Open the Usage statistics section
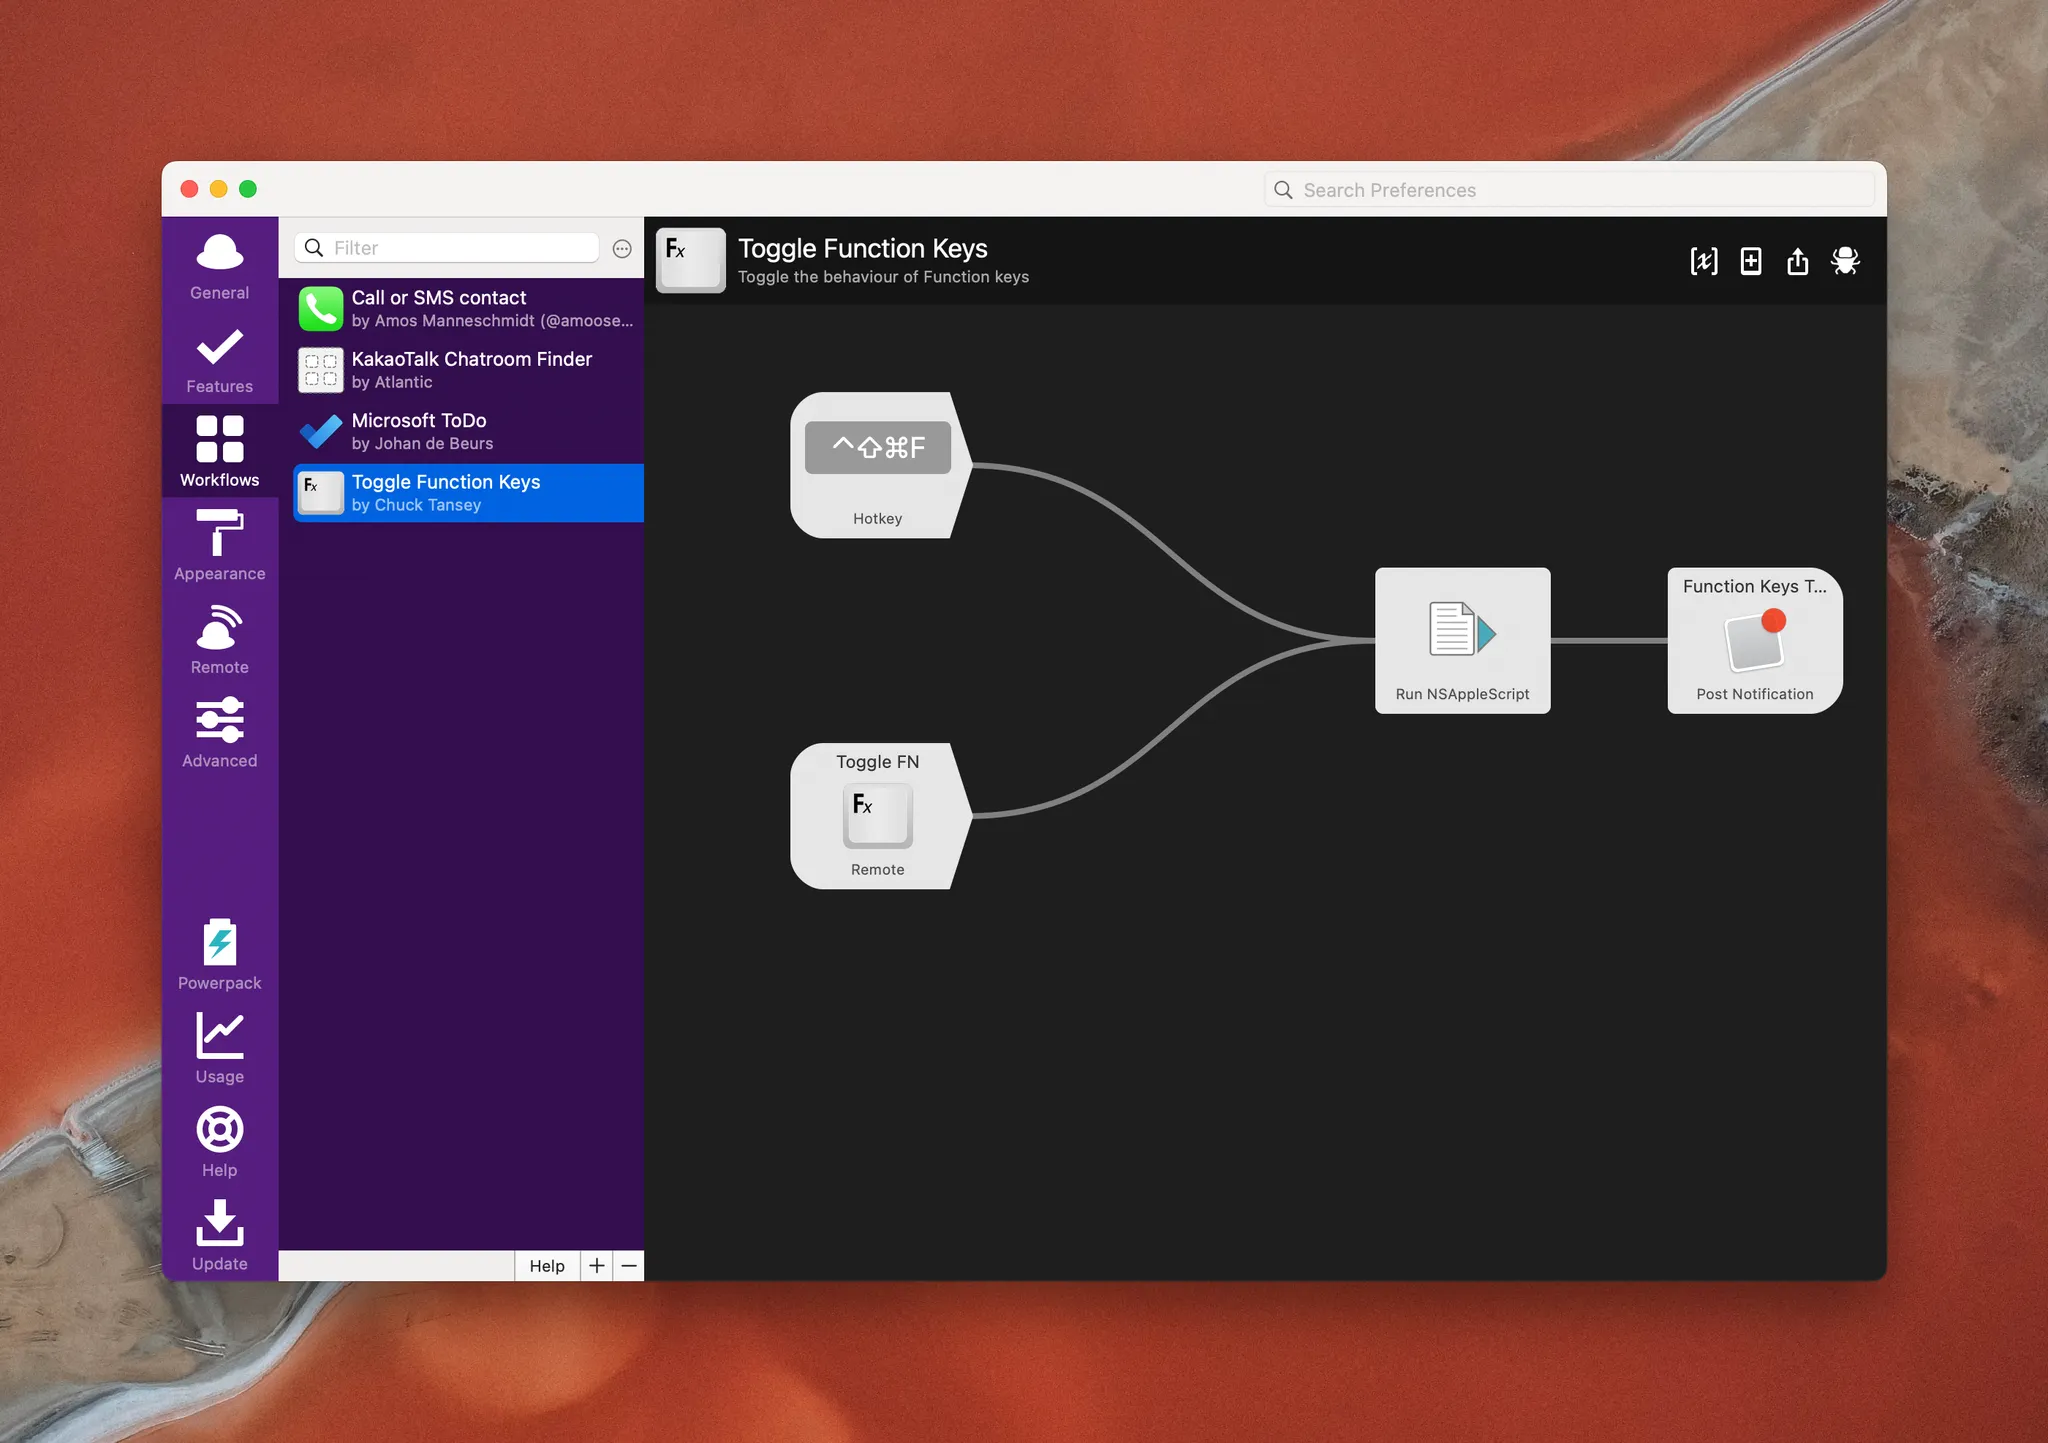Image resolution: width=2048 pixels, height=1443 pixels. click(220, 1048)
